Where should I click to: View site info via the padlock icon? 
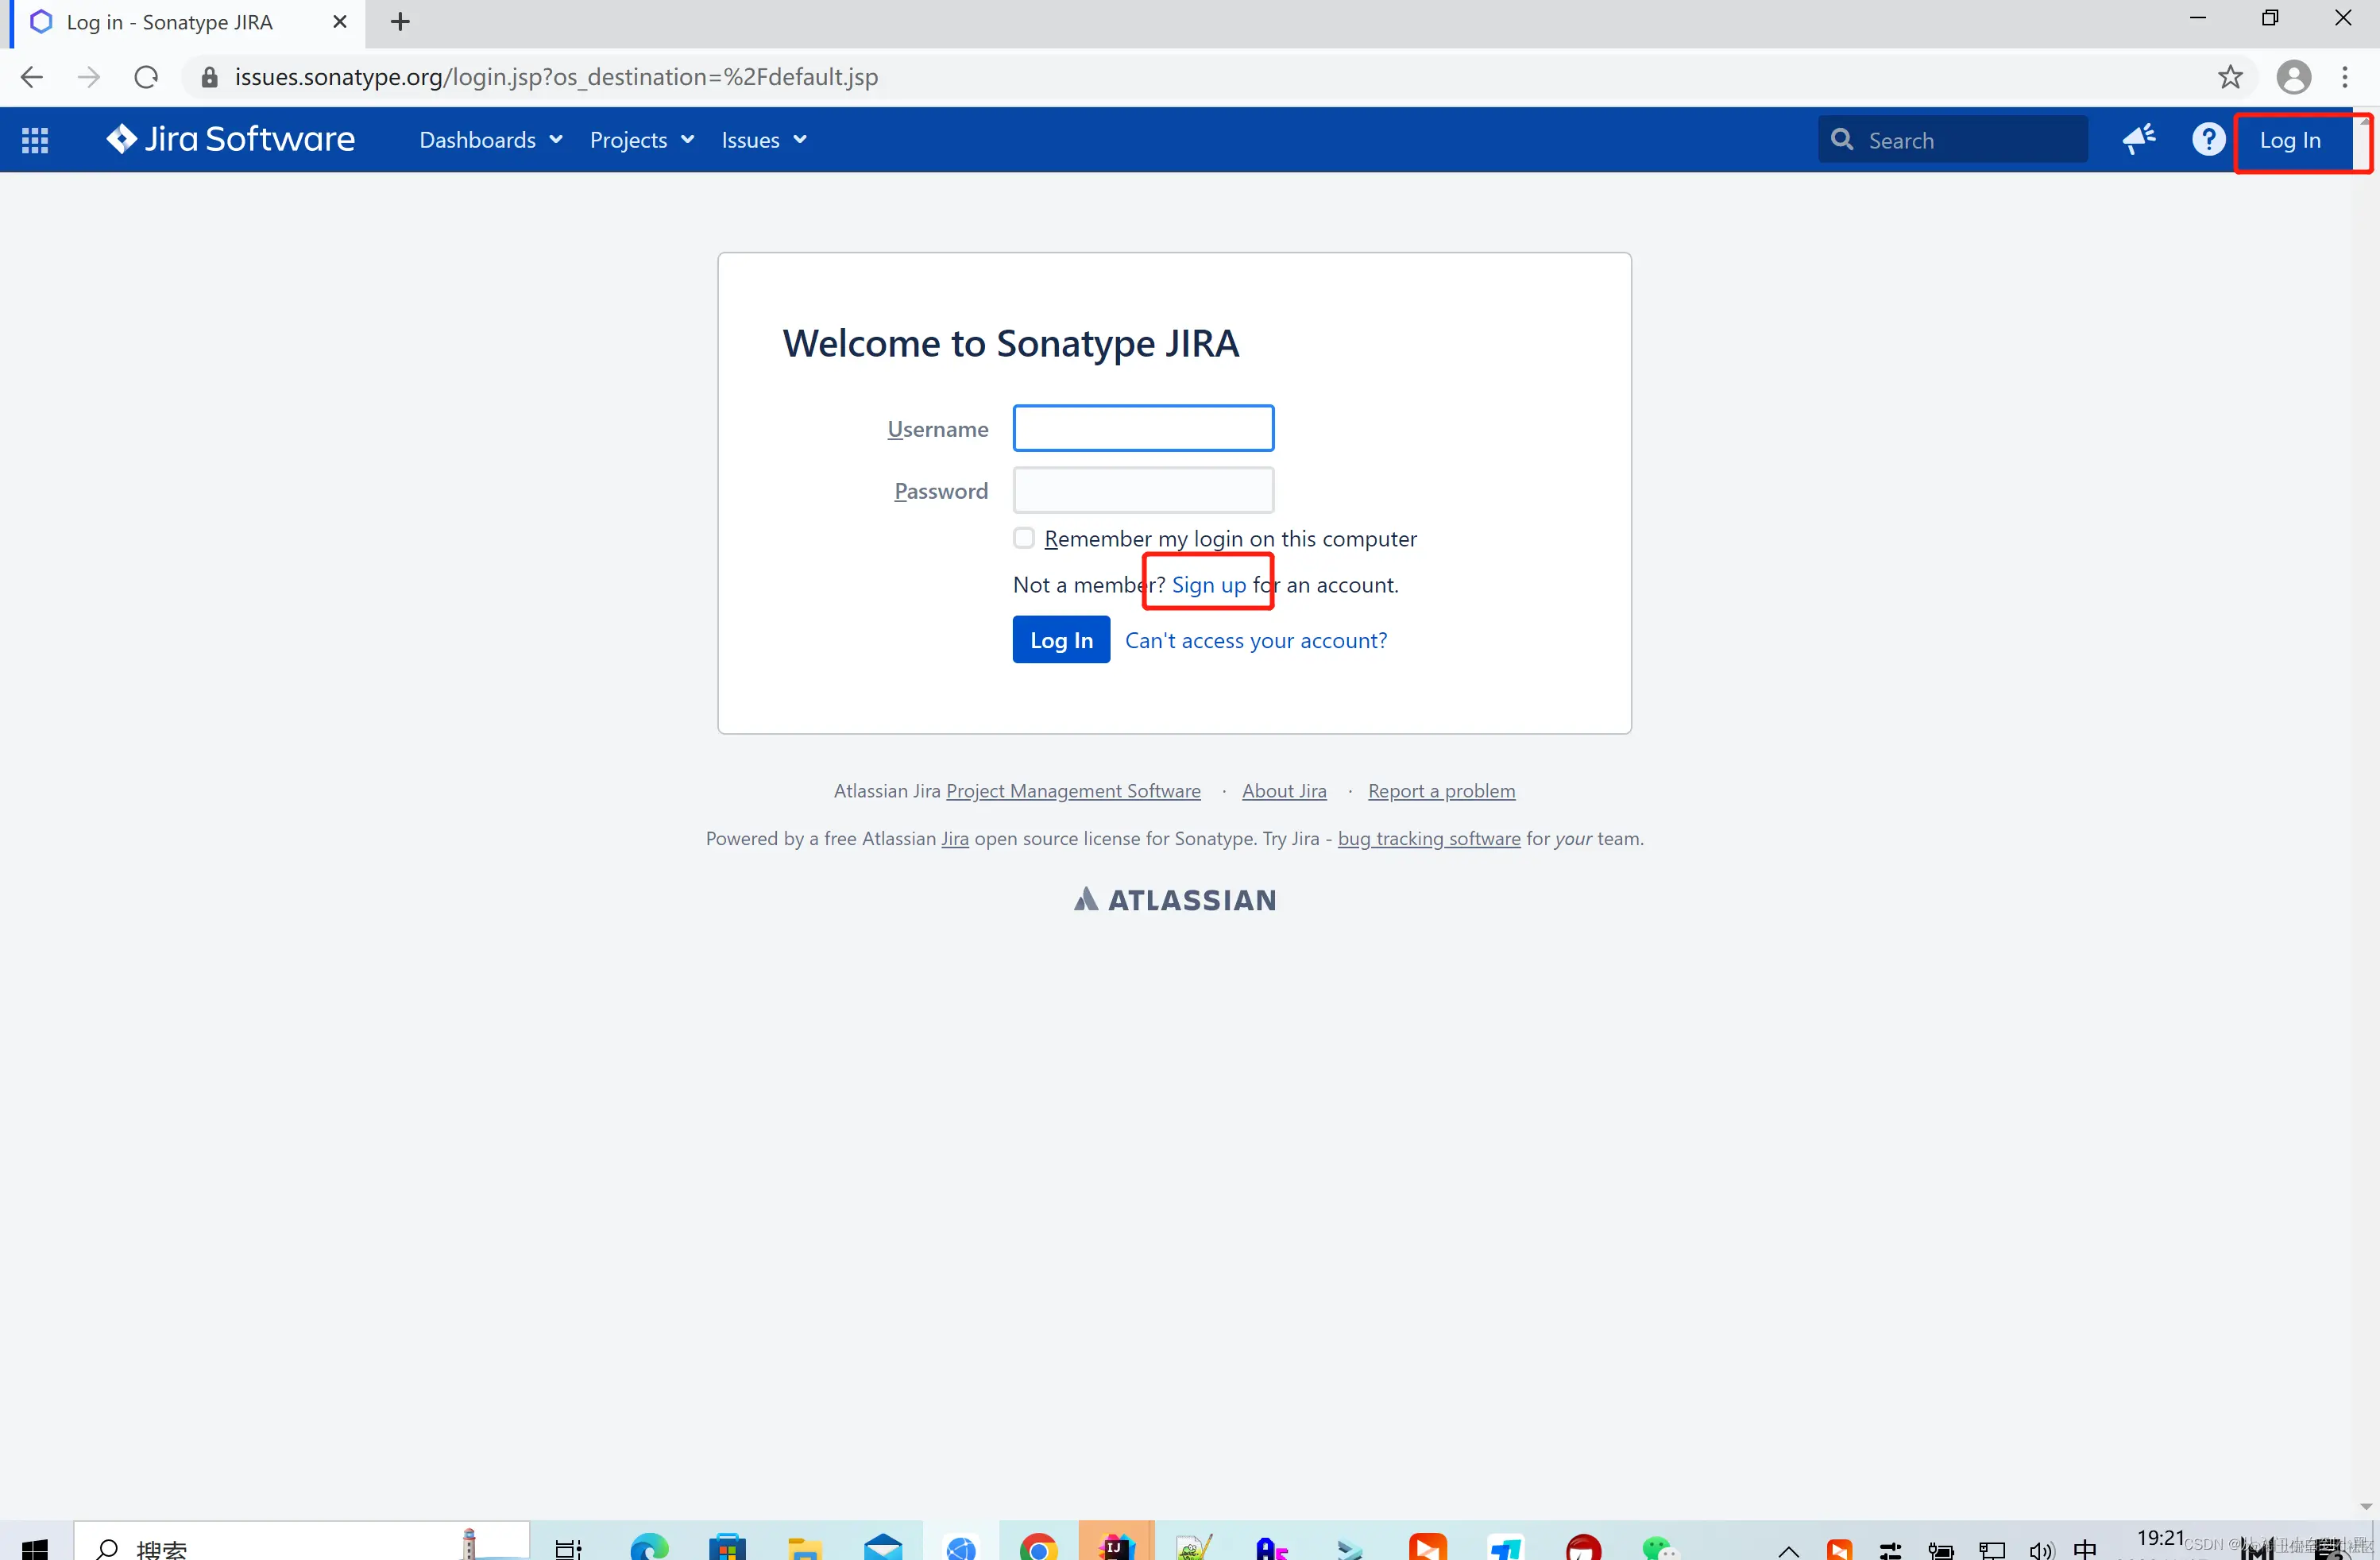tap(209, 77)
